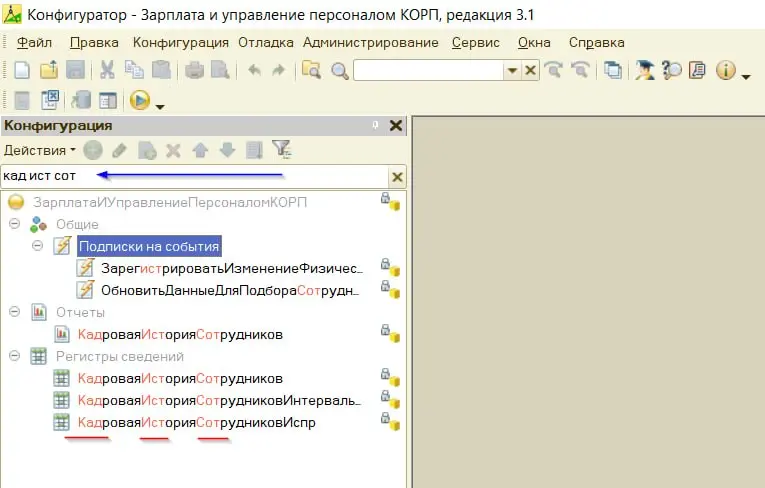
Task: Select КадроваяИсторияСотрудниковИспр register
Action: point(197,422)
